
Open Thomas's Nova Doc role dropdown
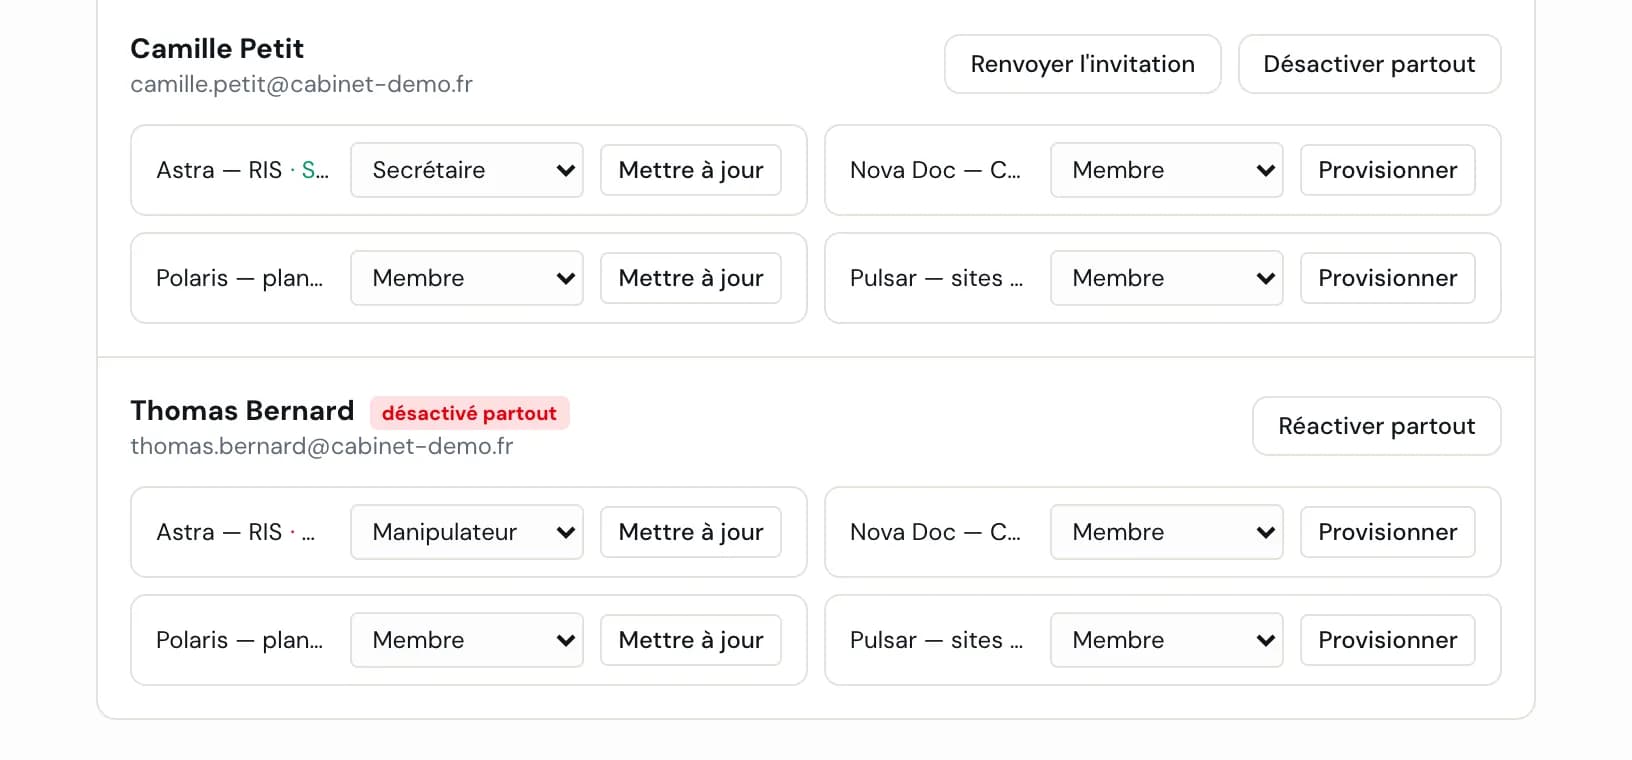coord(1167,532)
